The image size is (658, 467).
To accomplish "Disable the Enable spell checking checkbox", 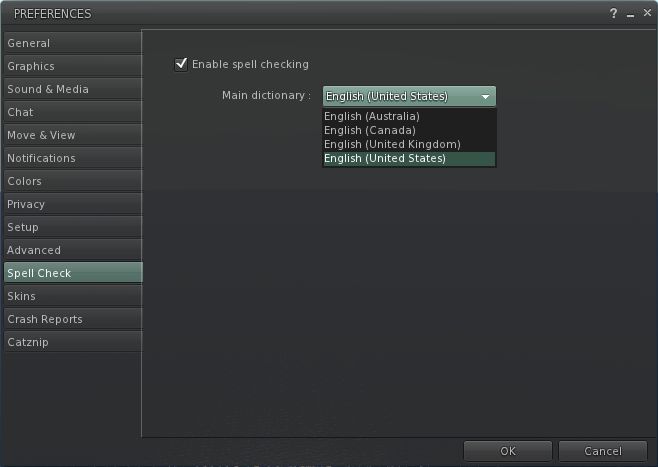I will pos(181,64).
